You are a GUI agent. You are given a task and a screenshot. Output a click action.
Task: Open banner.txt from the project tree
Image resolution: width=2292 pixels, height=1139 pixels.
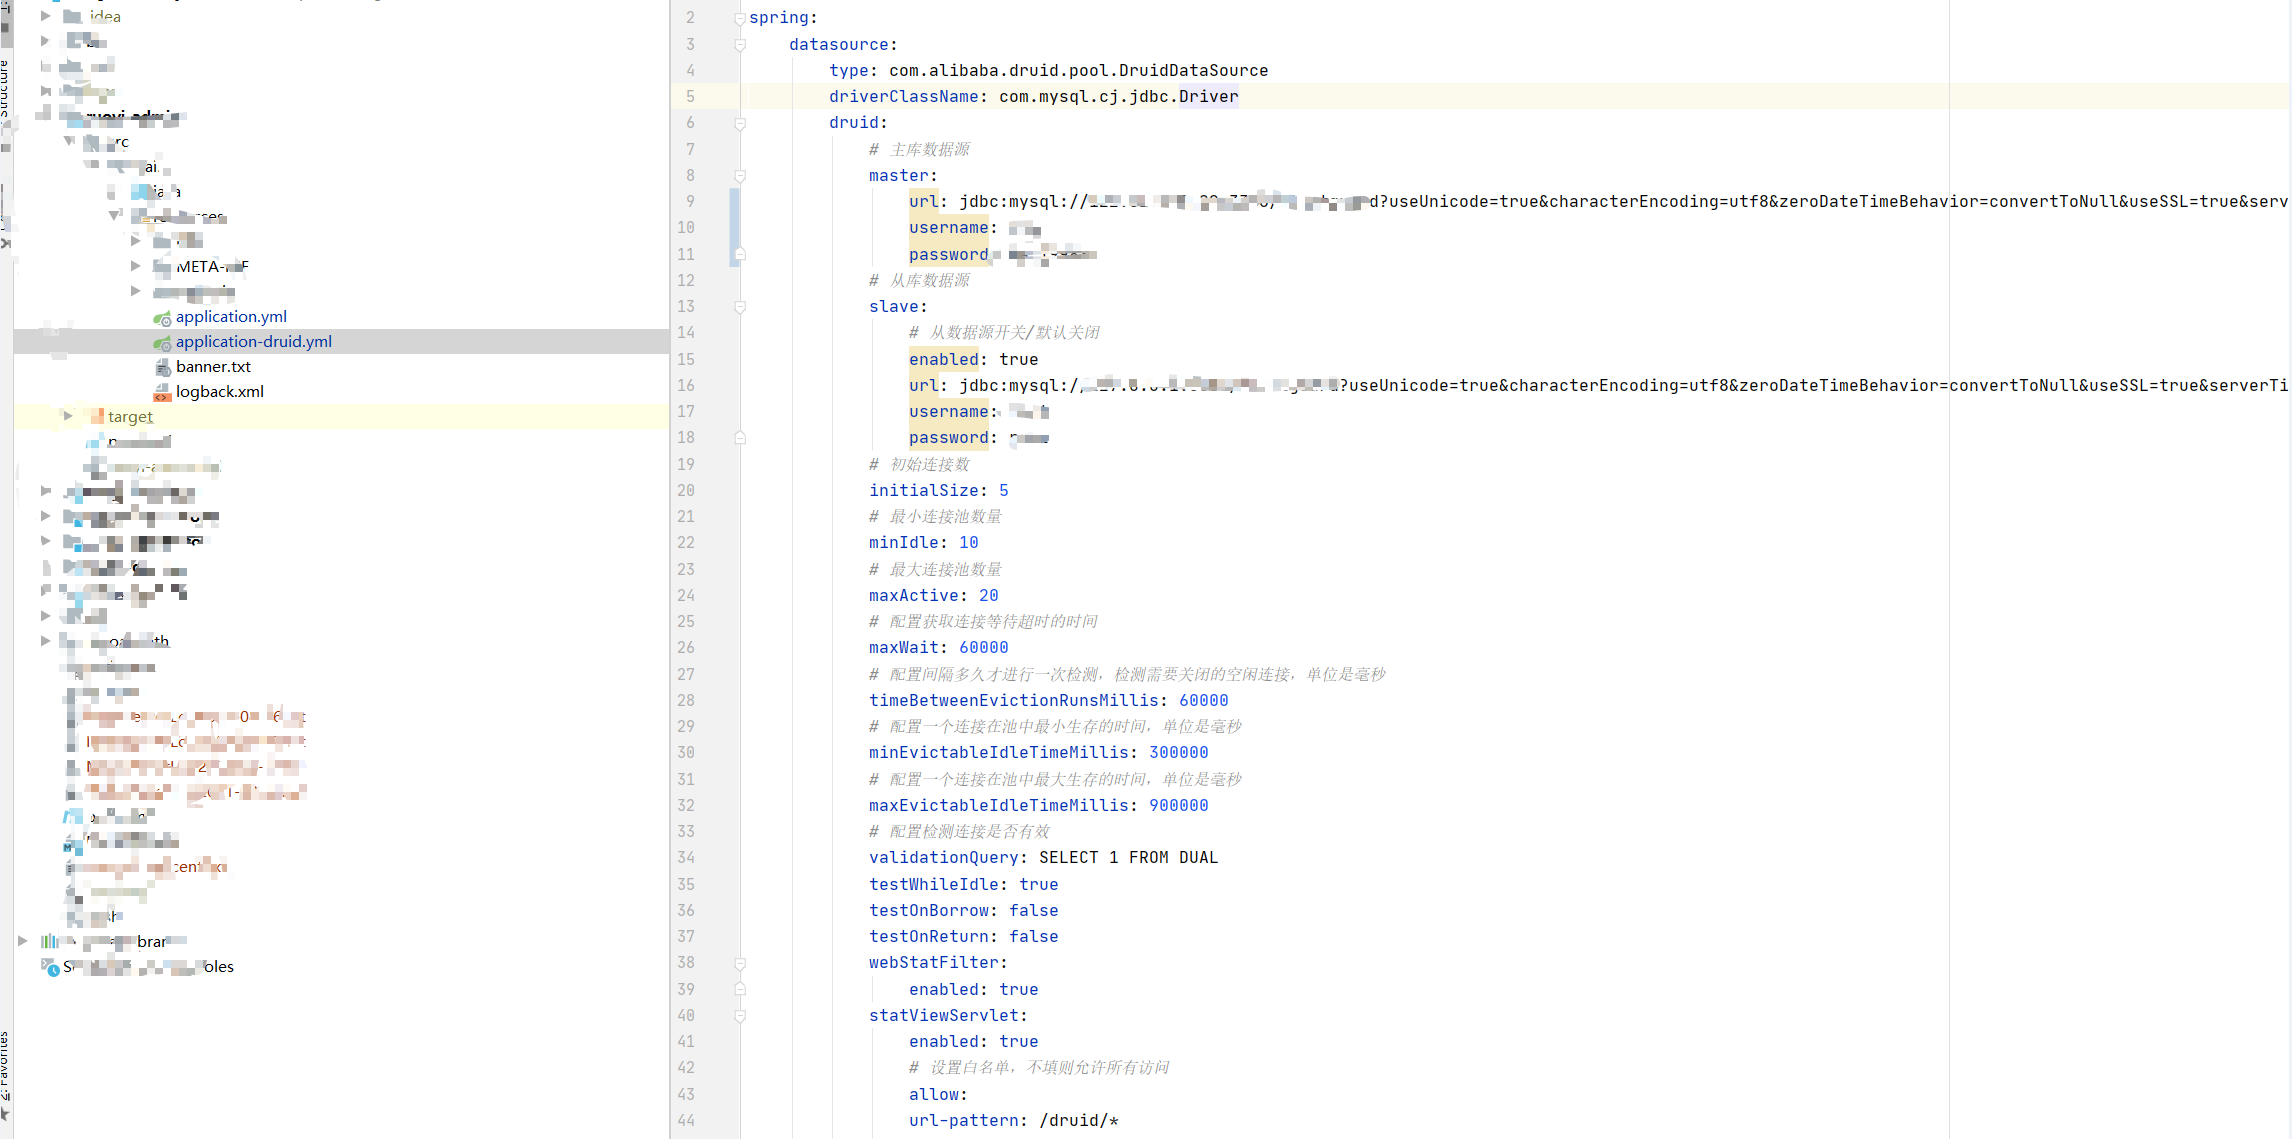(213, 366)
